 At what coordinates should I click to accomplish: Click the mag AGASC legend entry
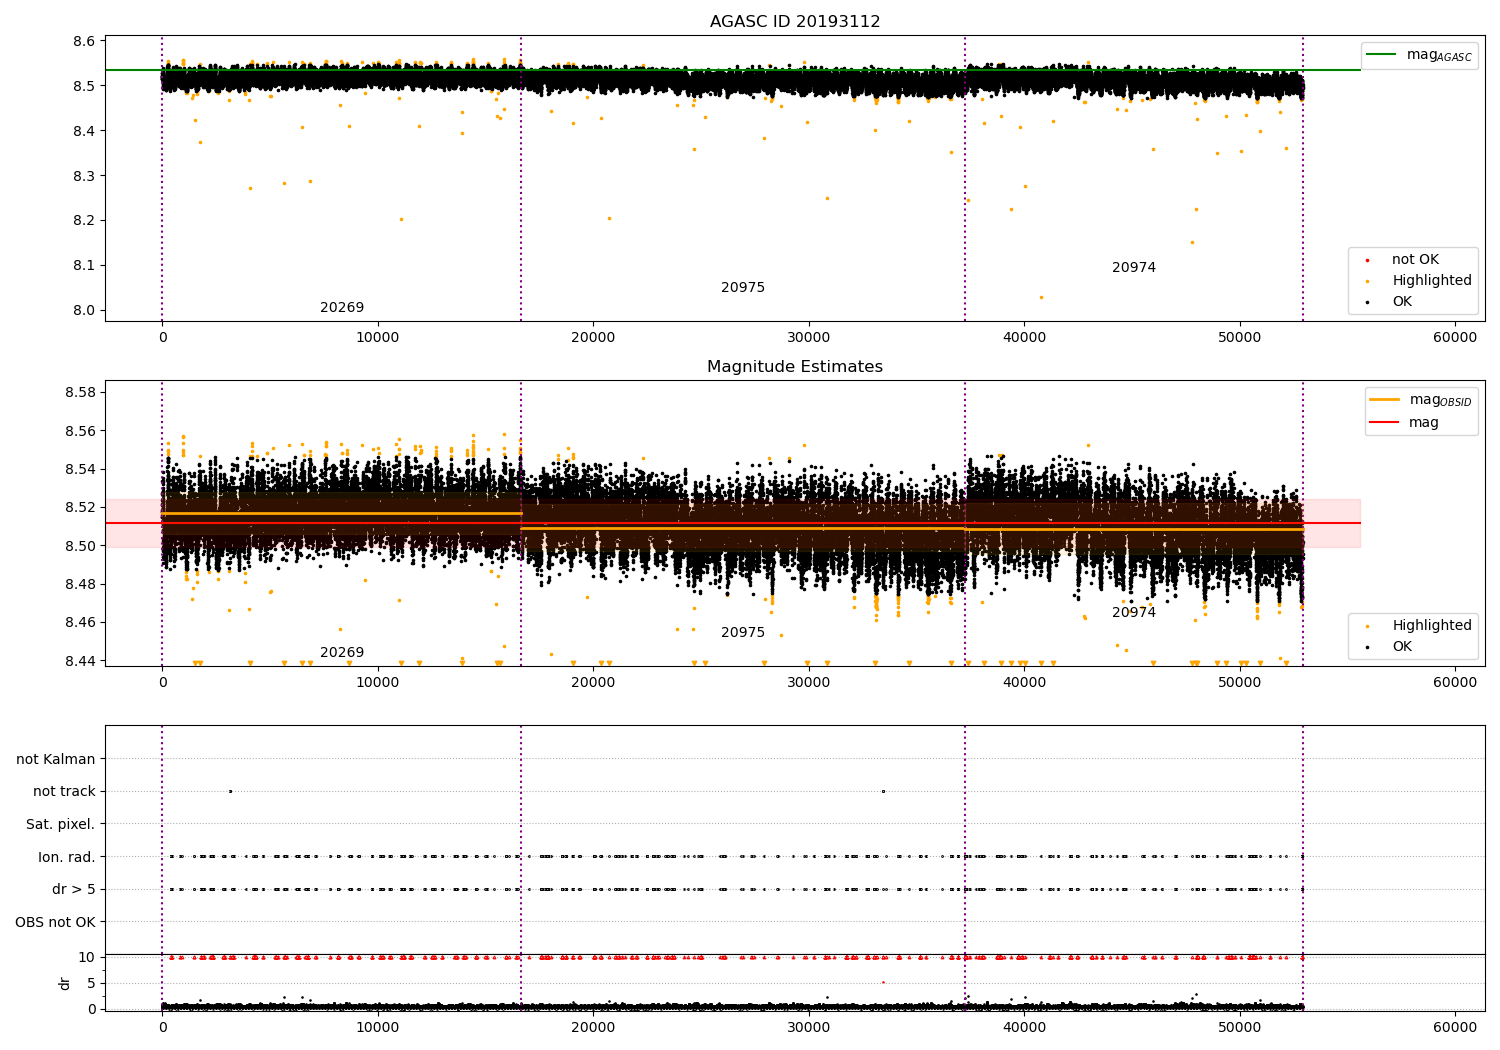pyautogui.click(x=1419, y=55)
